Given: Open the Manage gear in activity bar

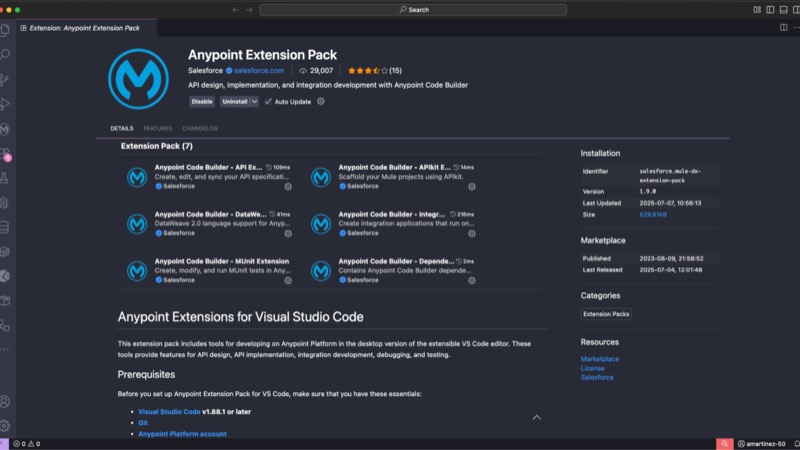Looking at the screenshot, I should (x=5, y=426).
